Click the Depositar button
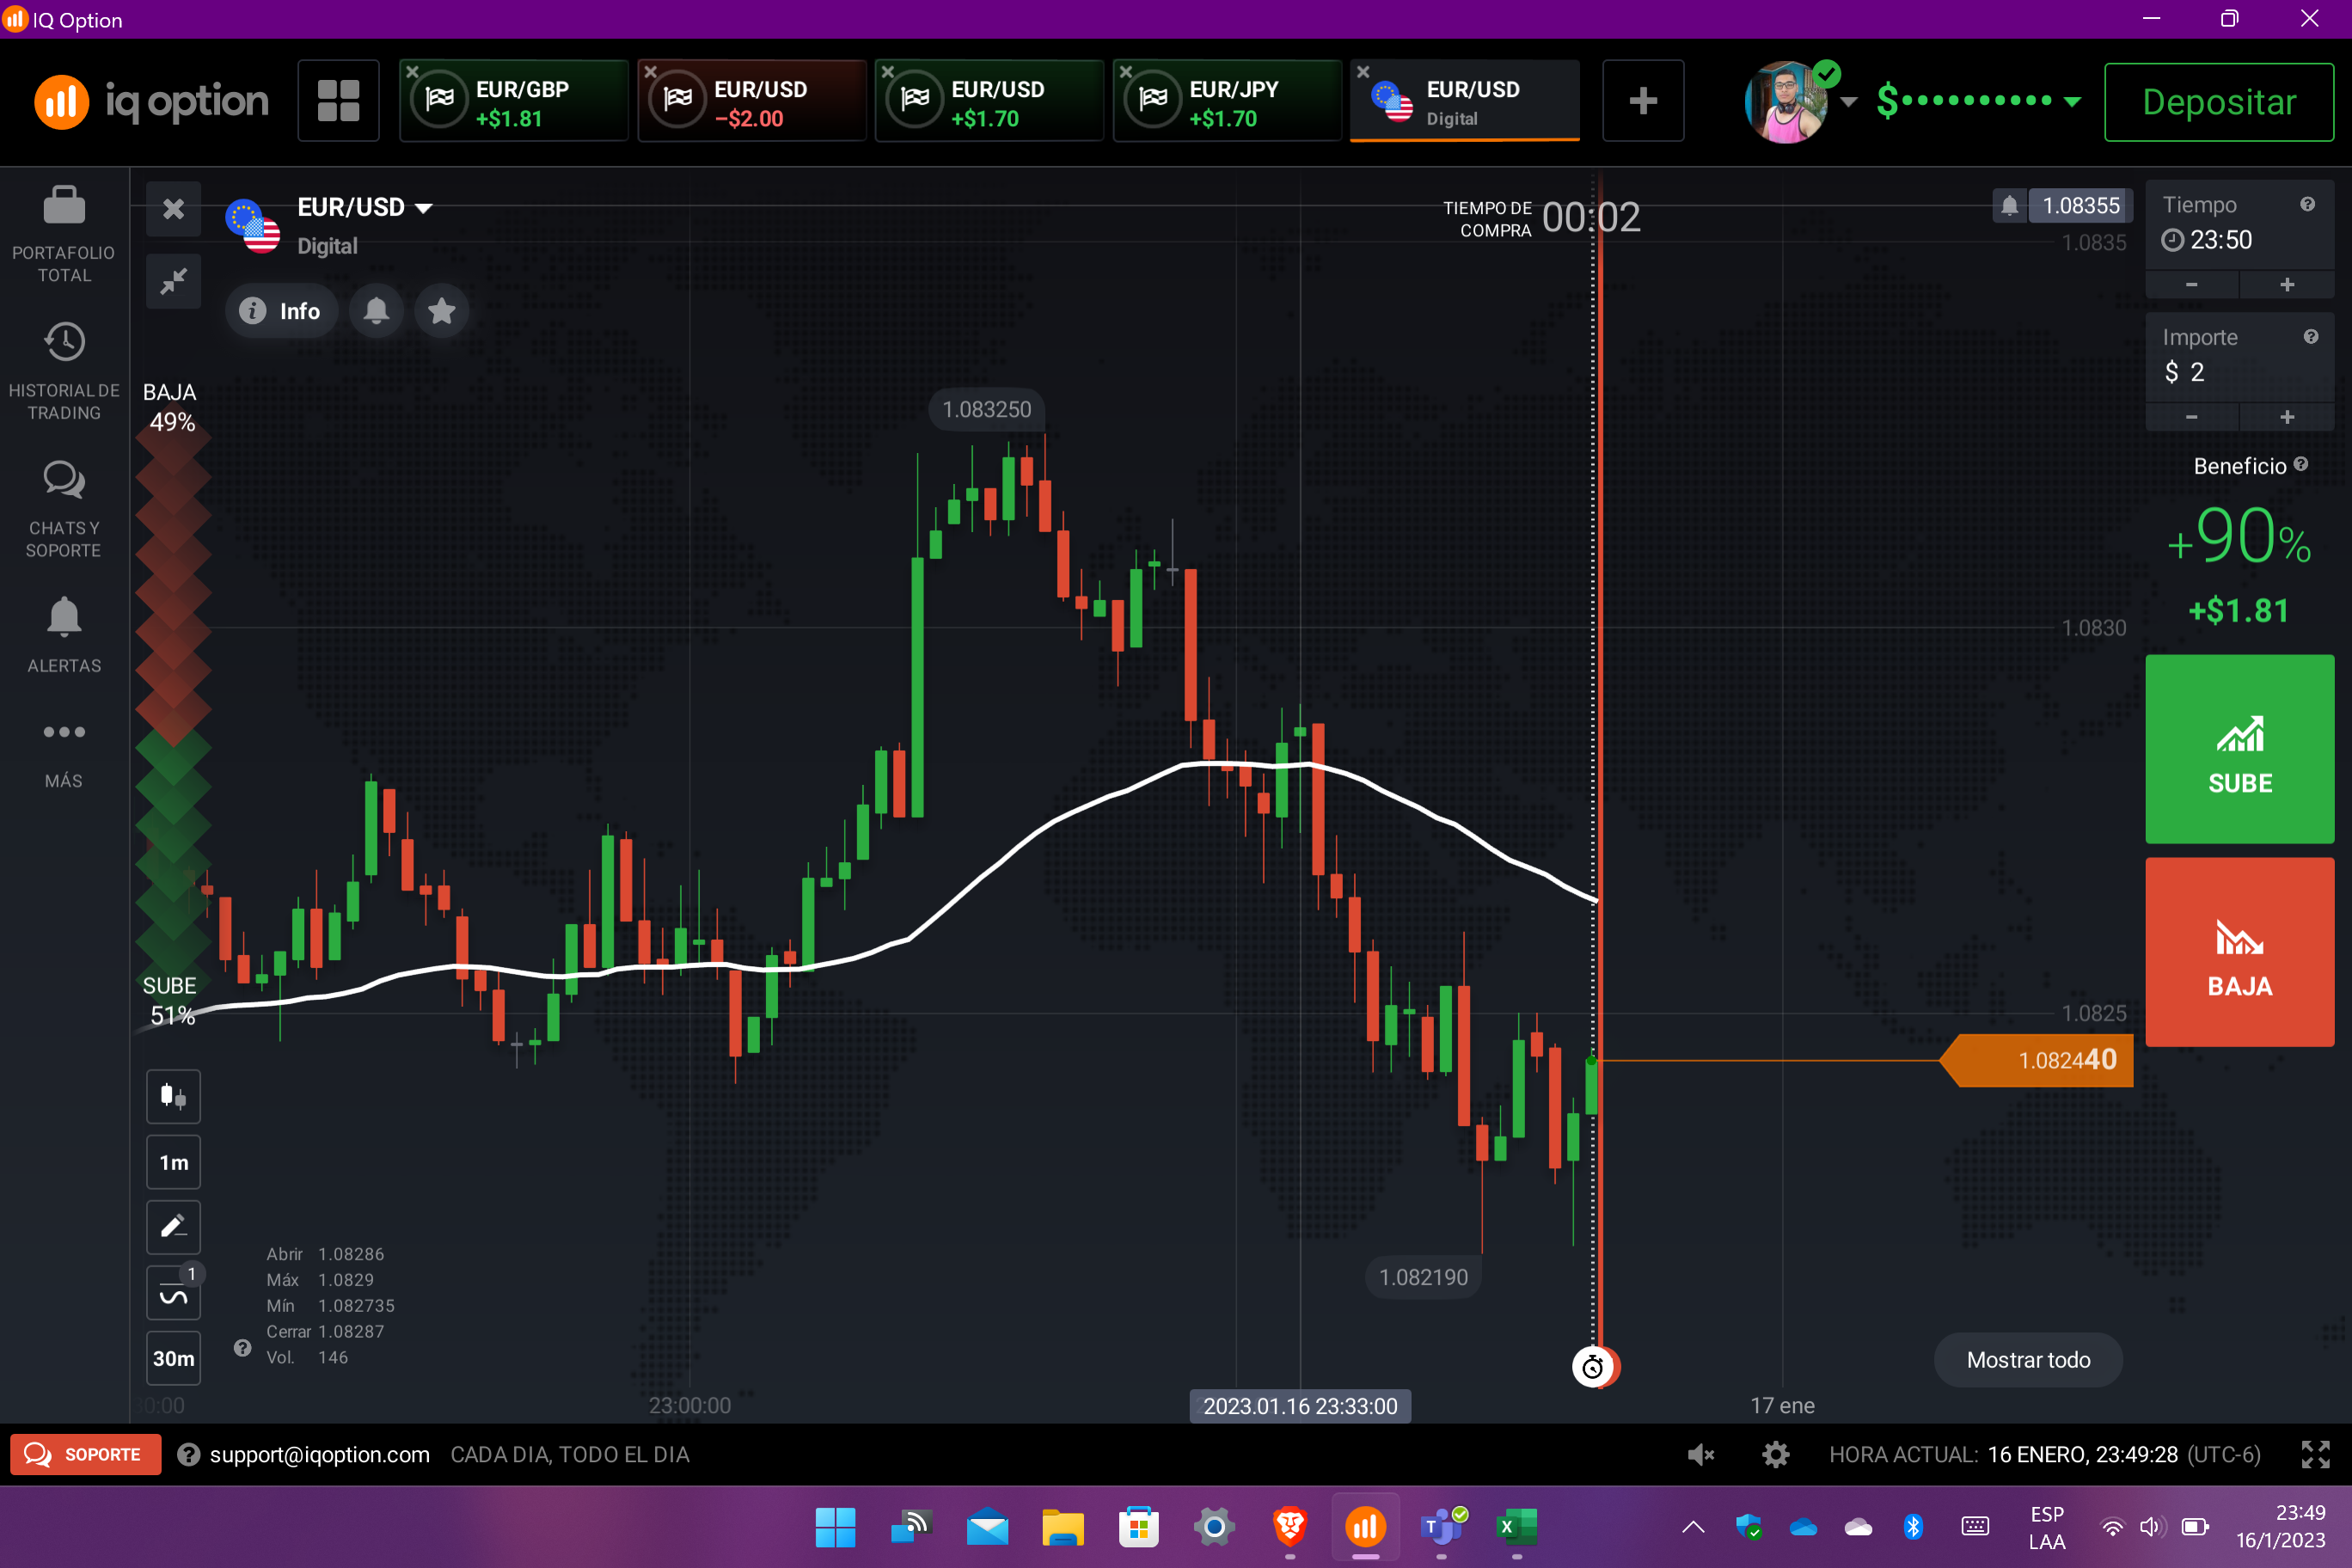Screen dimensions: 2352x1568 coord(2218,102)
